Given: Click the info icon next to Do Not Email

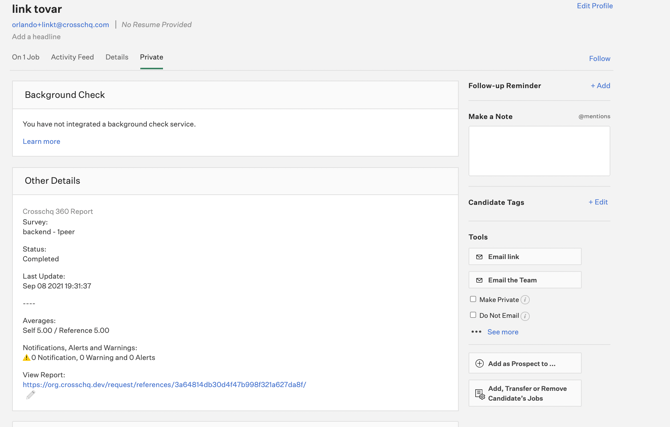Looking at the screenshot, I should pos(526,316).
